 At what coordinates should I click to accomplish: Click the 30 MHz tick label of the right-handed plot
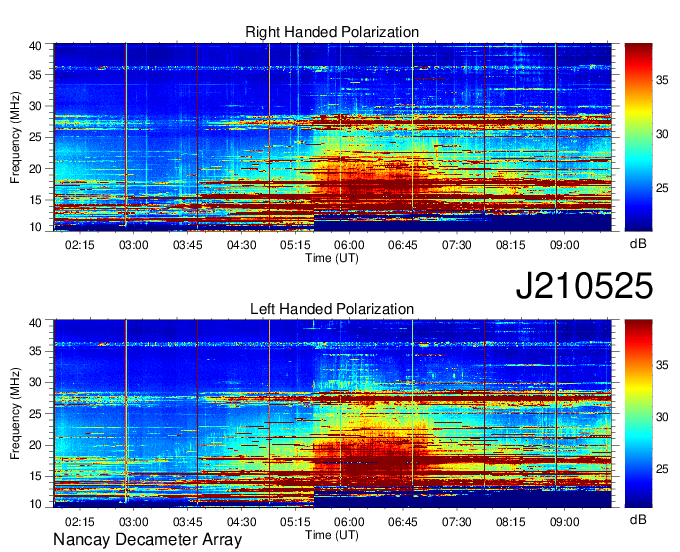pos(35,106)
